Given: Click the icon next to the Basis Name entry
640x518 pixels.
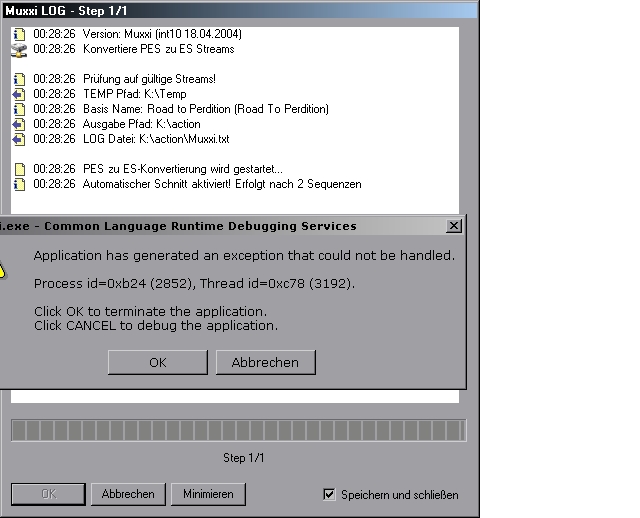Looking at the screenshot, I should pyautogui.click(x=18, y=109).
